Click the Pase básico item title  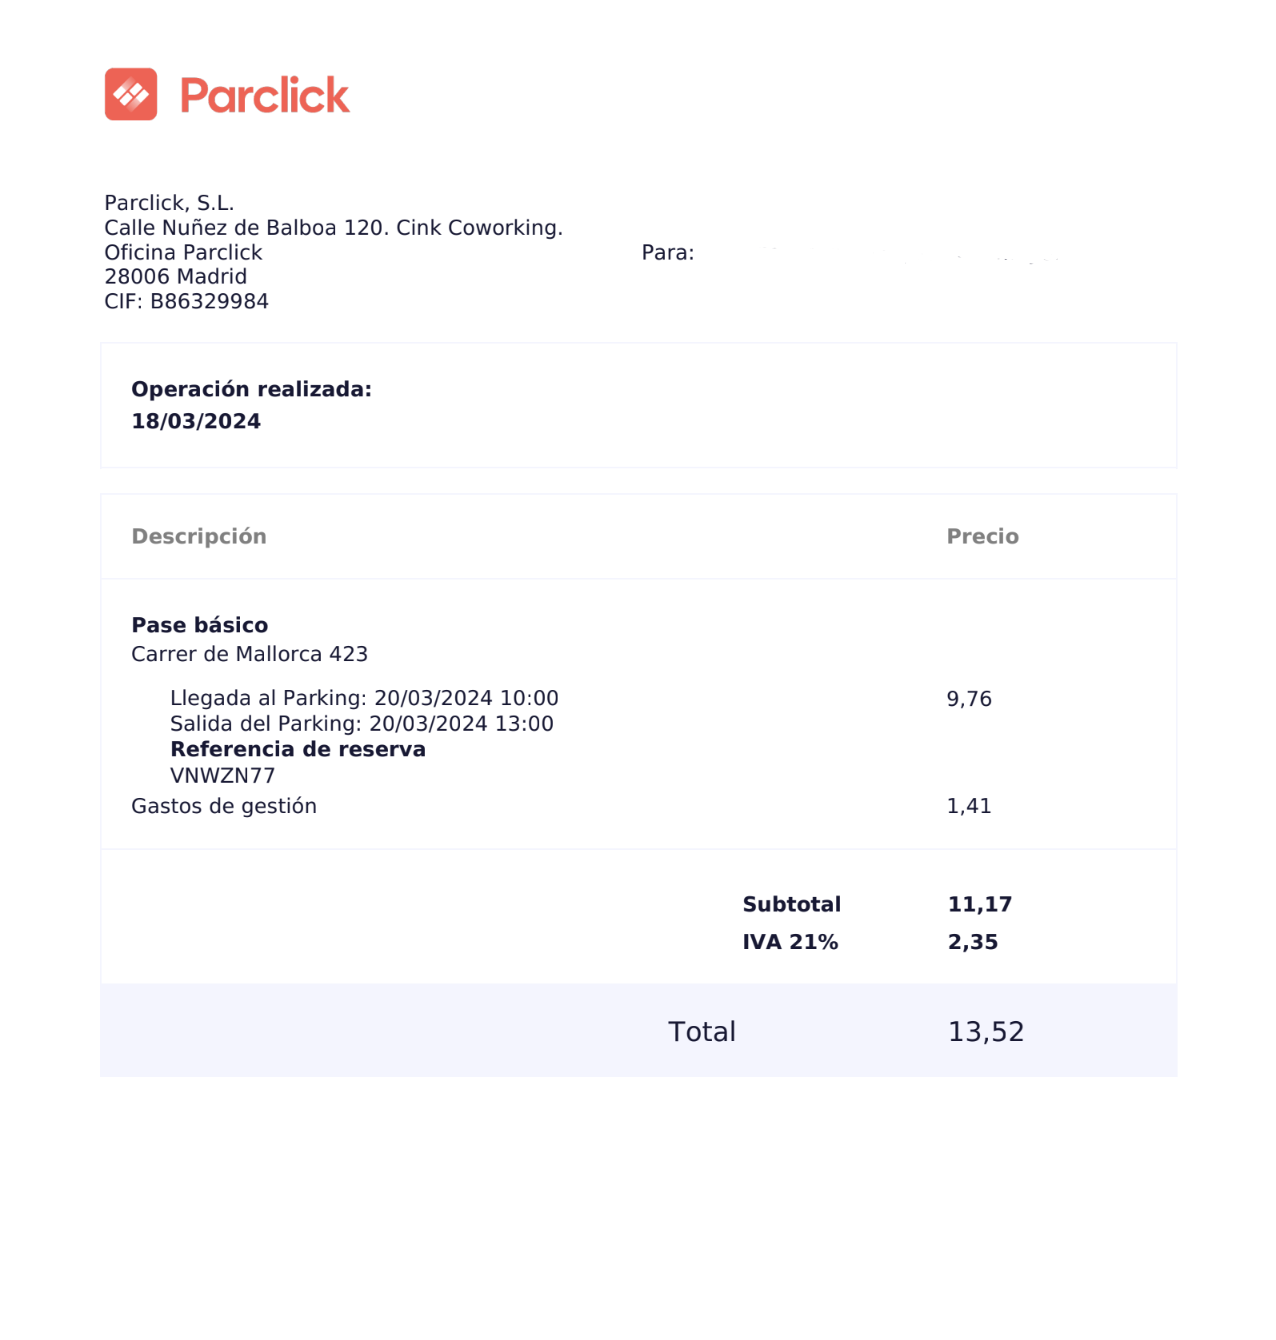click(200, 626)
